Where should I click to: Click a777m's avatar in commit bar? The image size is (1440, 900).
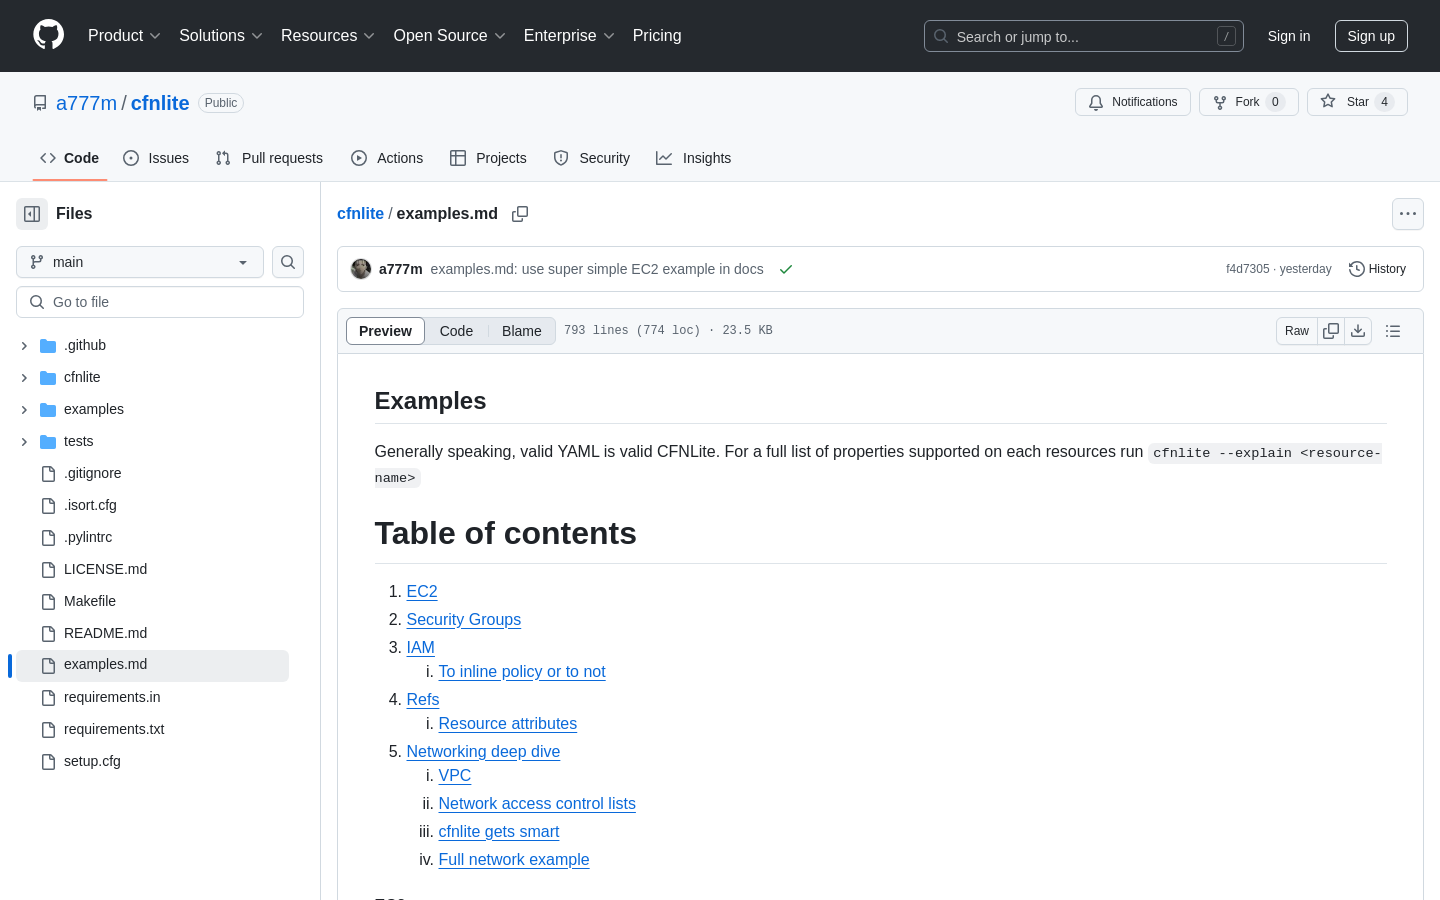361,269
